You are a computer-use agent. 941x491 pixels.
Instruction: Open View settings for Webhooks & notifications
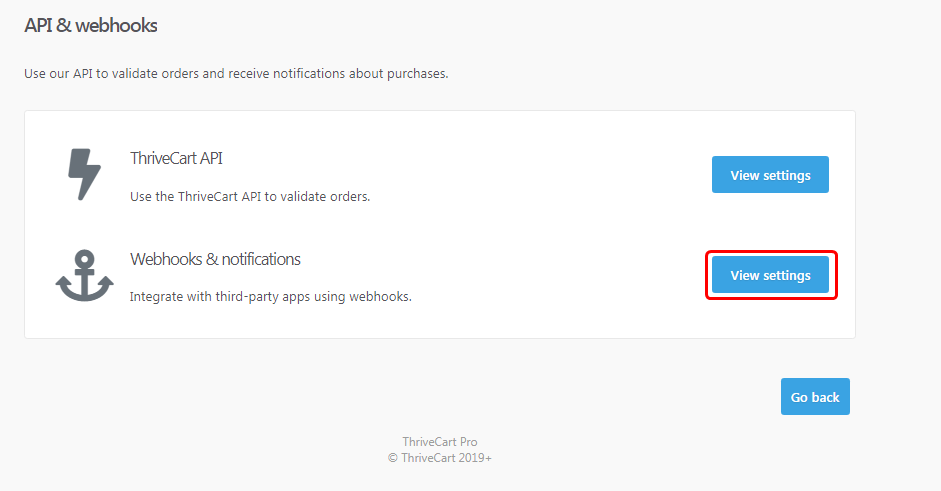point(770,275)
